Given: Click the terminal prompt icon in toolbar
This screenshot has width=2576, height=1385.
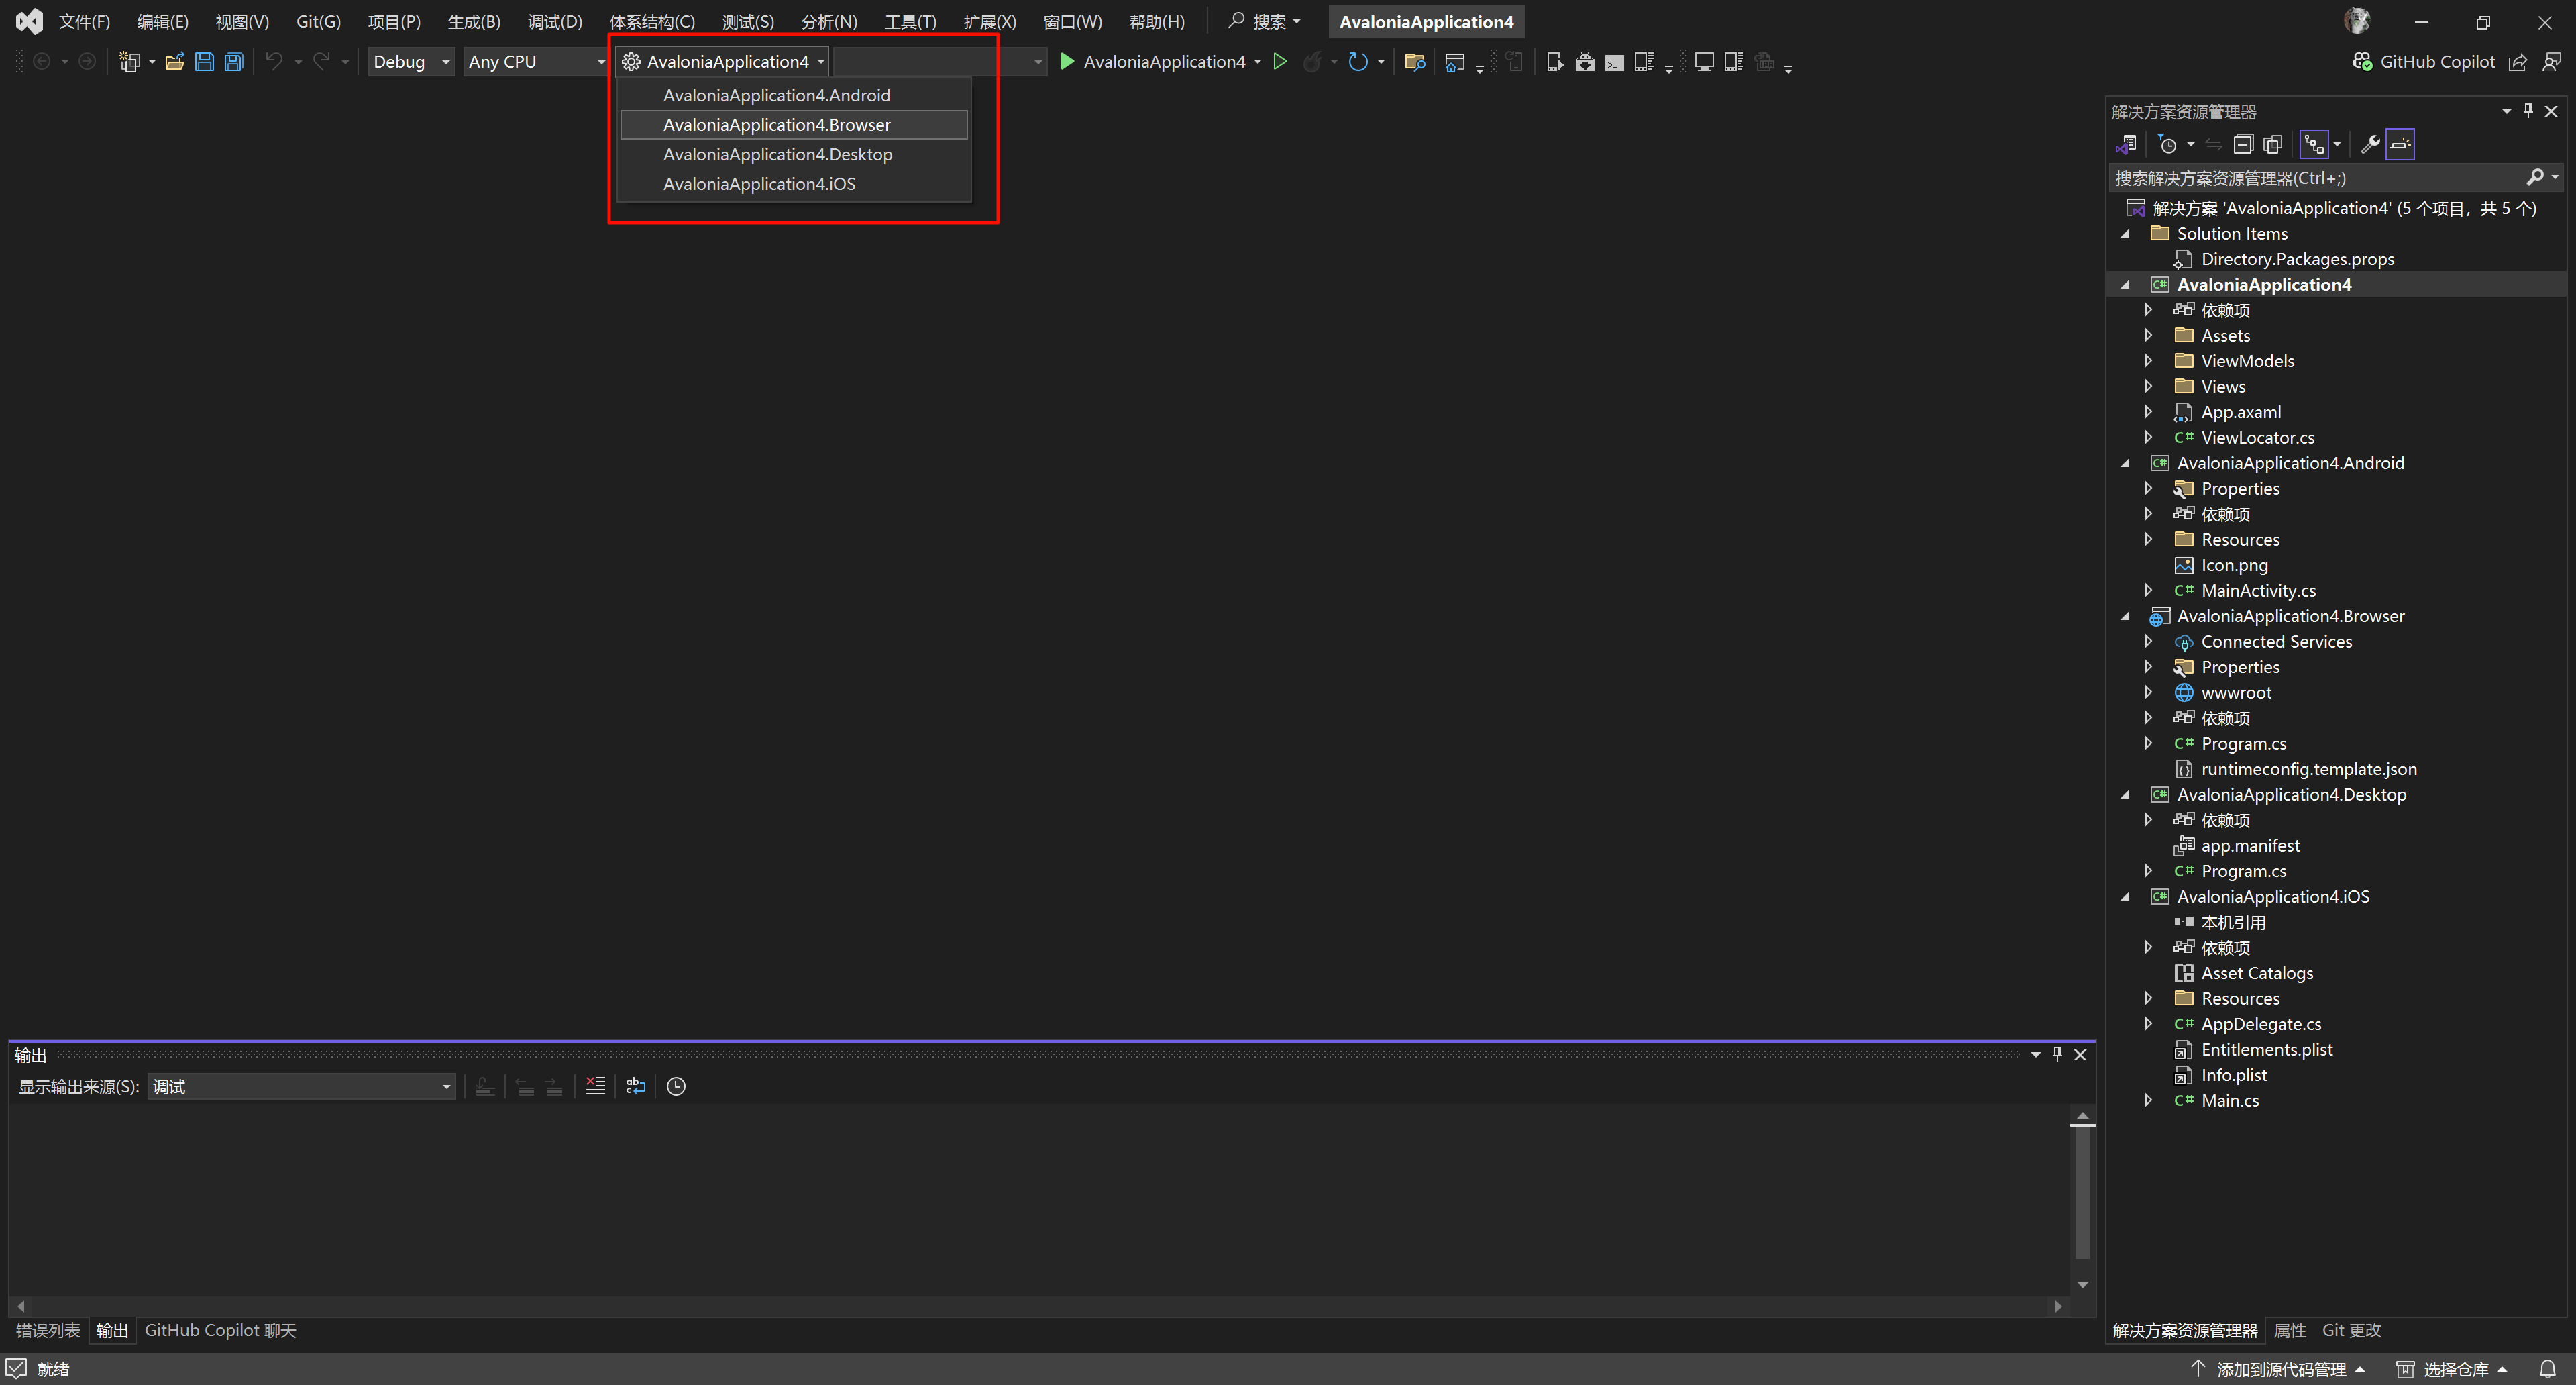Looking at the screenshot, I should pyautogui.click(x=1614, y=62).
